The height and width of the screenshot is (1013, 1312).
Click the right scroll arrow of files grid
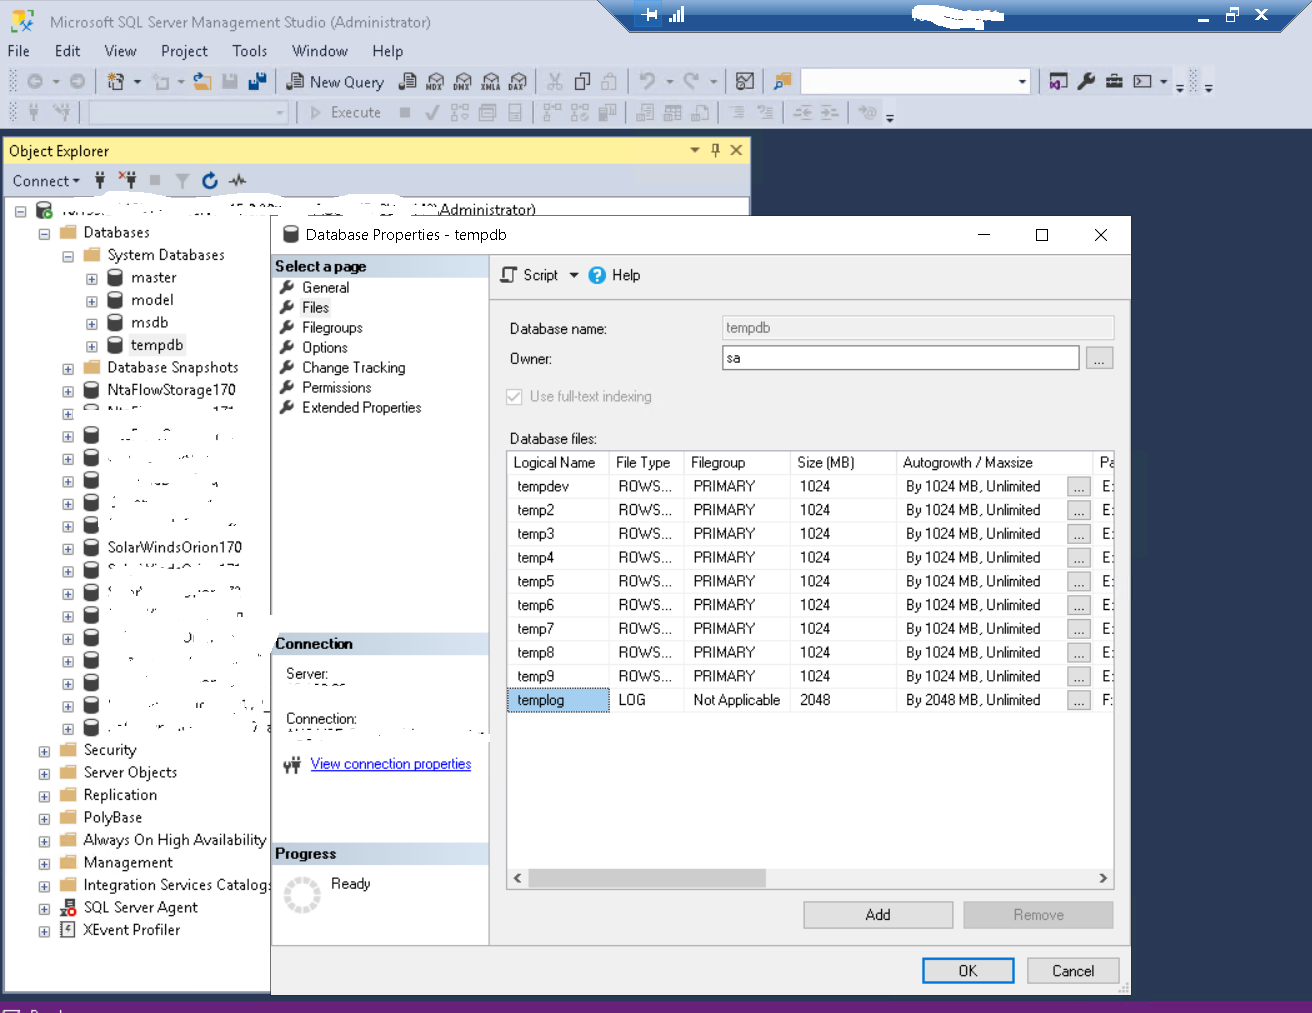click(1103, 878)
